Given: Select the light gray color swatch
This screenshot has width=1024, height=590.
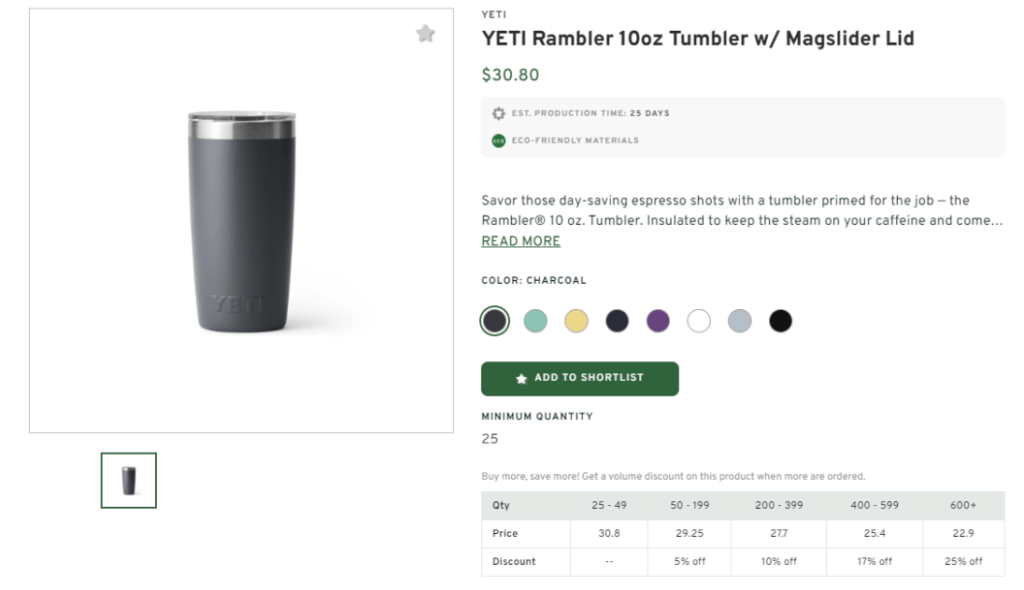Looking at the screenshot, I should 740,320.
